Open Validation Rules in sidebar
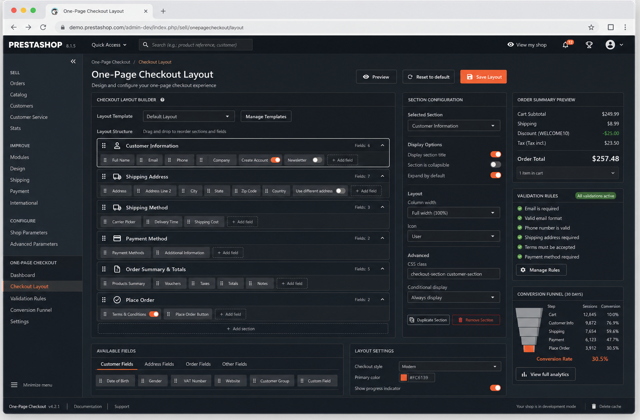This screenshot has height=420, width=640. [x=28, y=298]
